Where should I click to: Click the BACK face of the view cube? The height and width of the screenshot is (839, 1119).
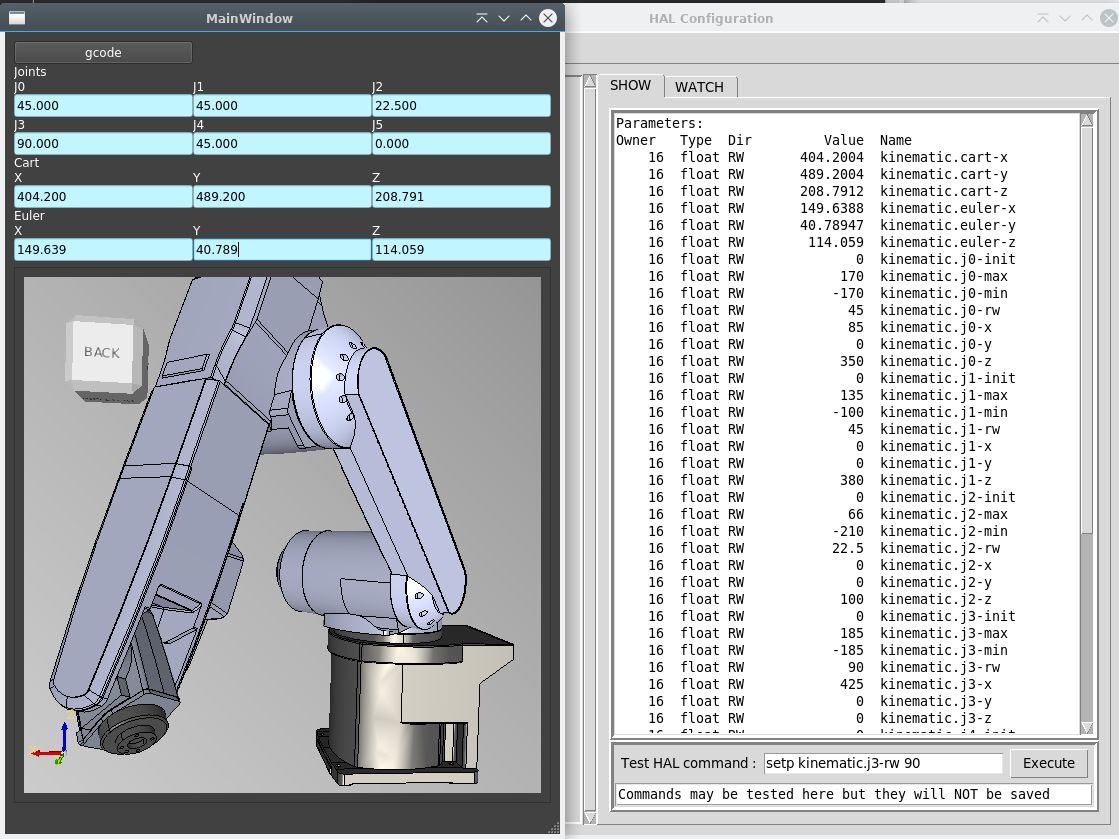point(102,352)
